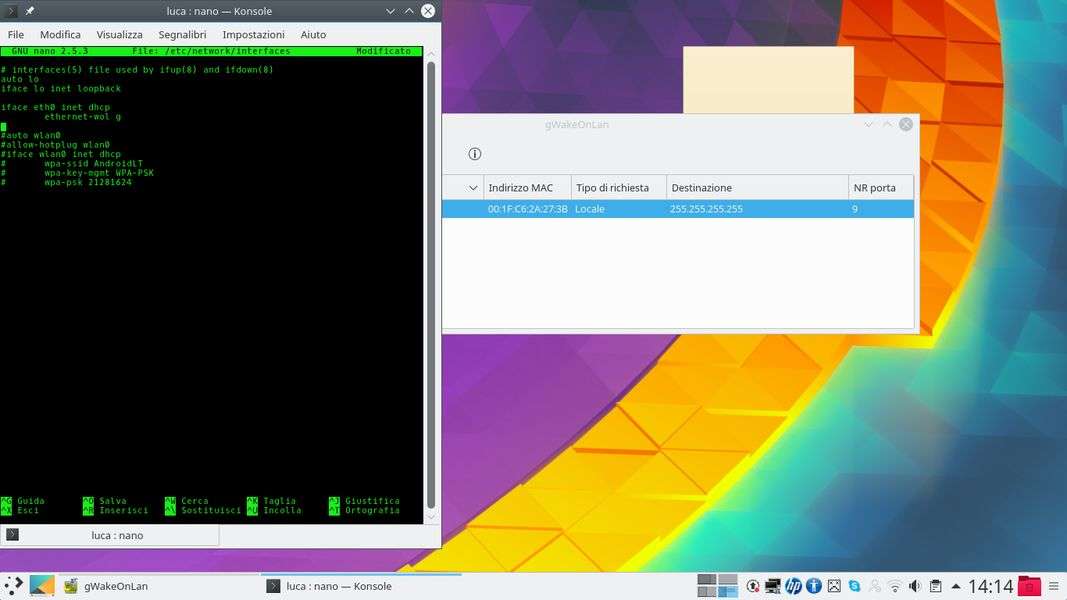The width and height of the screenshot is (1067, 600).
Task: Open Skype from the system tray
Action: tap(854, 586)
